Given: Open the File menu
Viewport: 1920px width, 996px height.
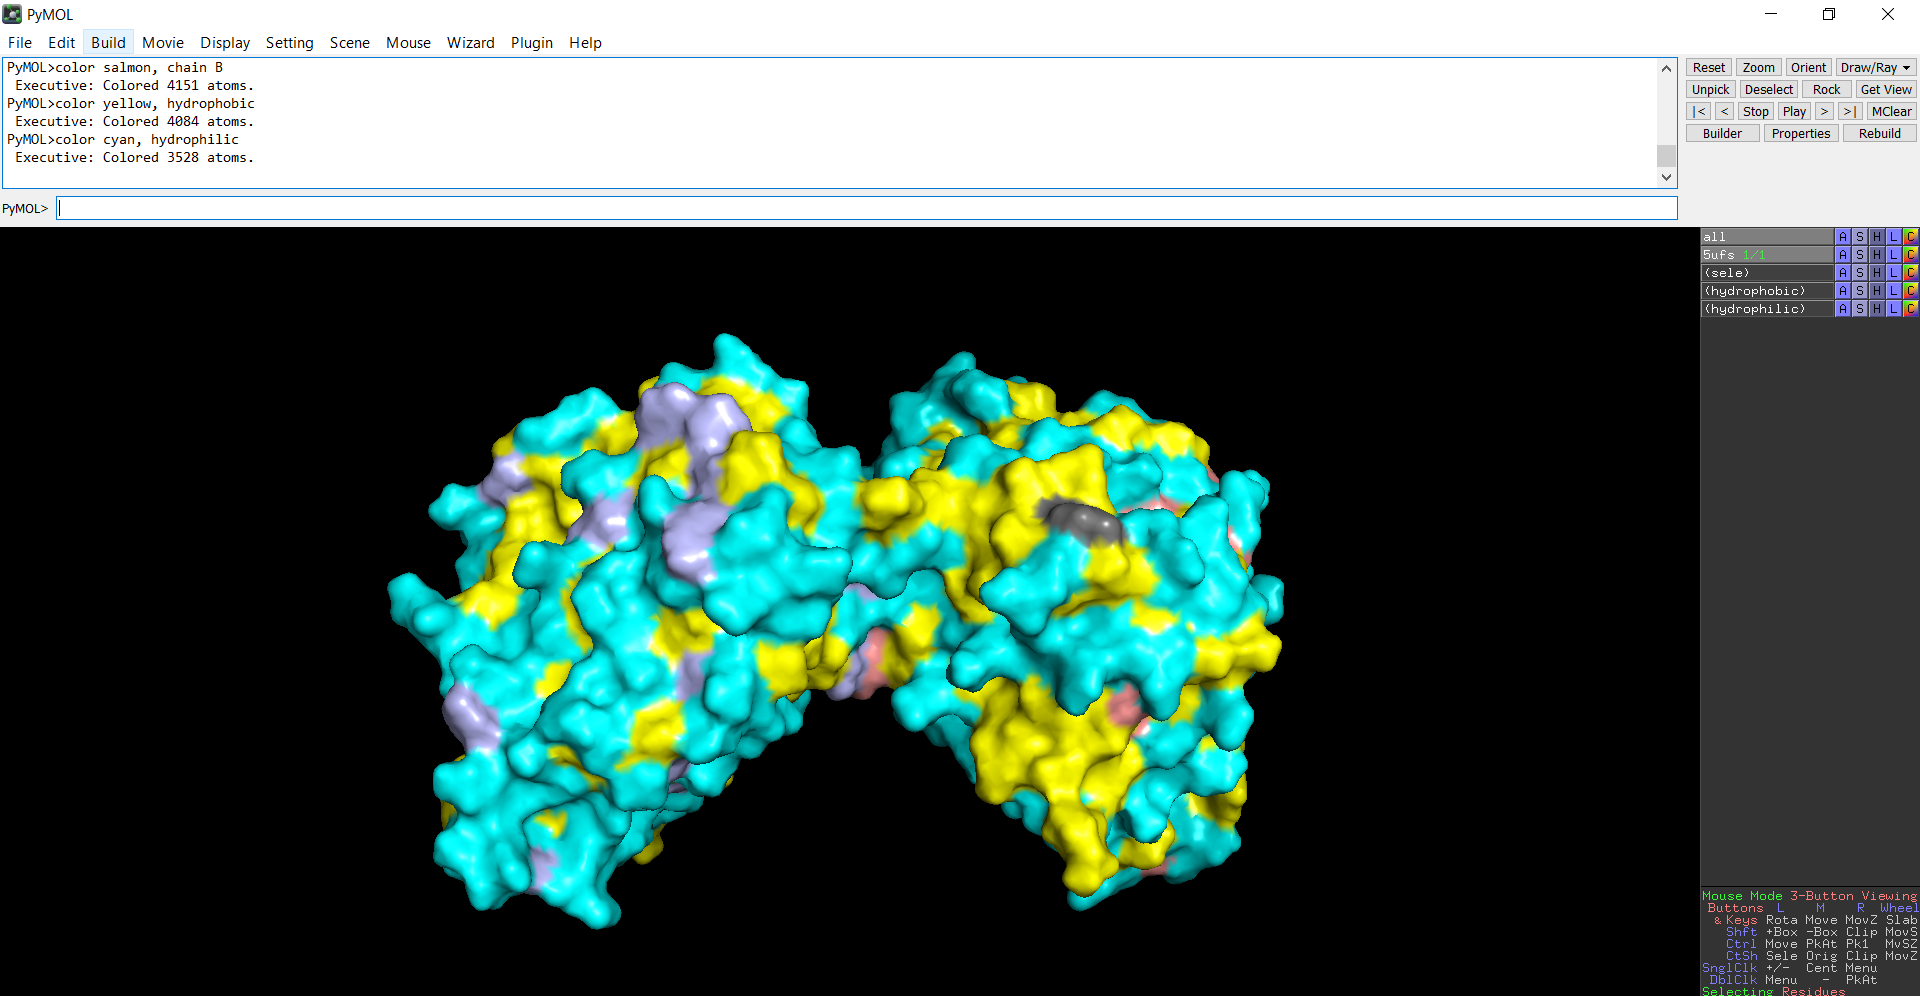Looking at the screenshot, I should point(20,43).
